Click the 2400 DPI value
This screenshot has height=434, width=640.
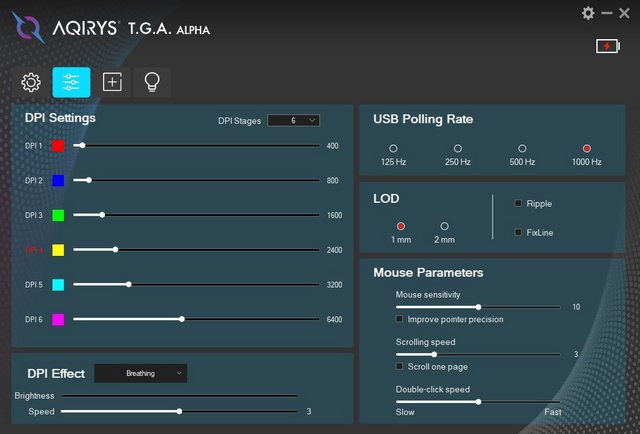click(x=335, y=250)
